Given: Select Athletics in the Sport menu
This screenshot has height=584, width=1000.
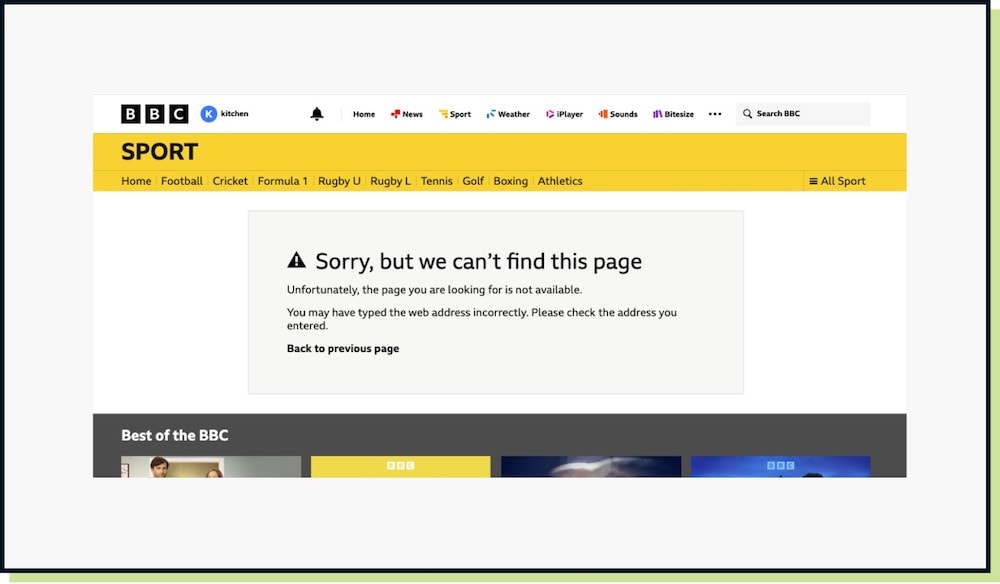Looking at the screenshot, I should point(560,181).
